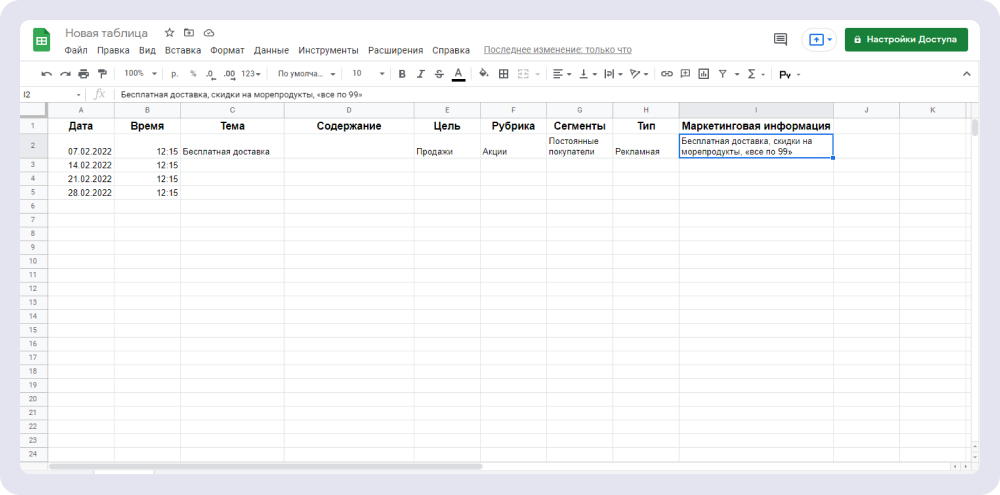Select row 6 header
The height and width of the screenshot is (495, 1000).
click(34, 206)
